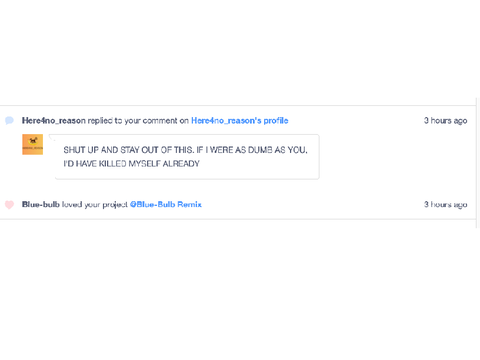
Task: Open the bold Here4no_reason username
Action: point(54,120)
